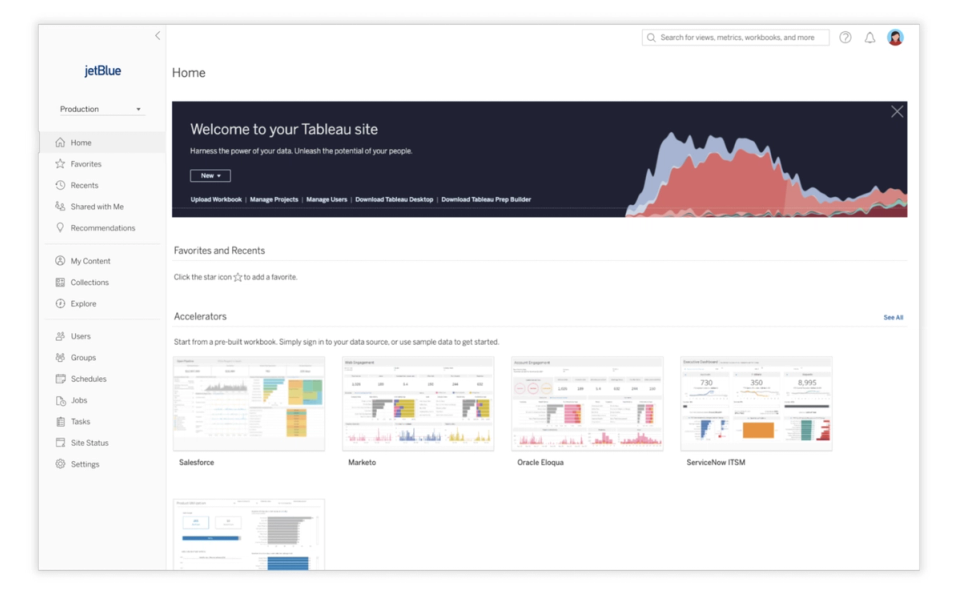Click Download Tableau Prep Builder link
This screenshot has height=594, width=960.
click(486, 200)
